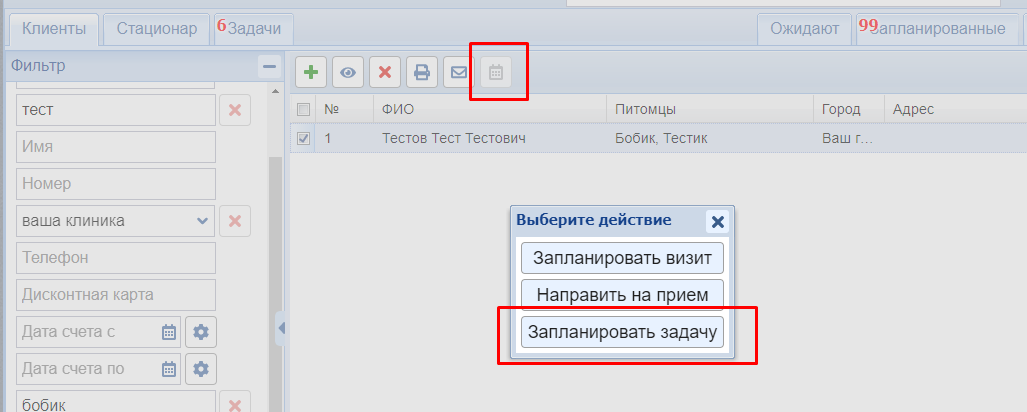Clear the 'тест' filter field

(x=235, y=110)
